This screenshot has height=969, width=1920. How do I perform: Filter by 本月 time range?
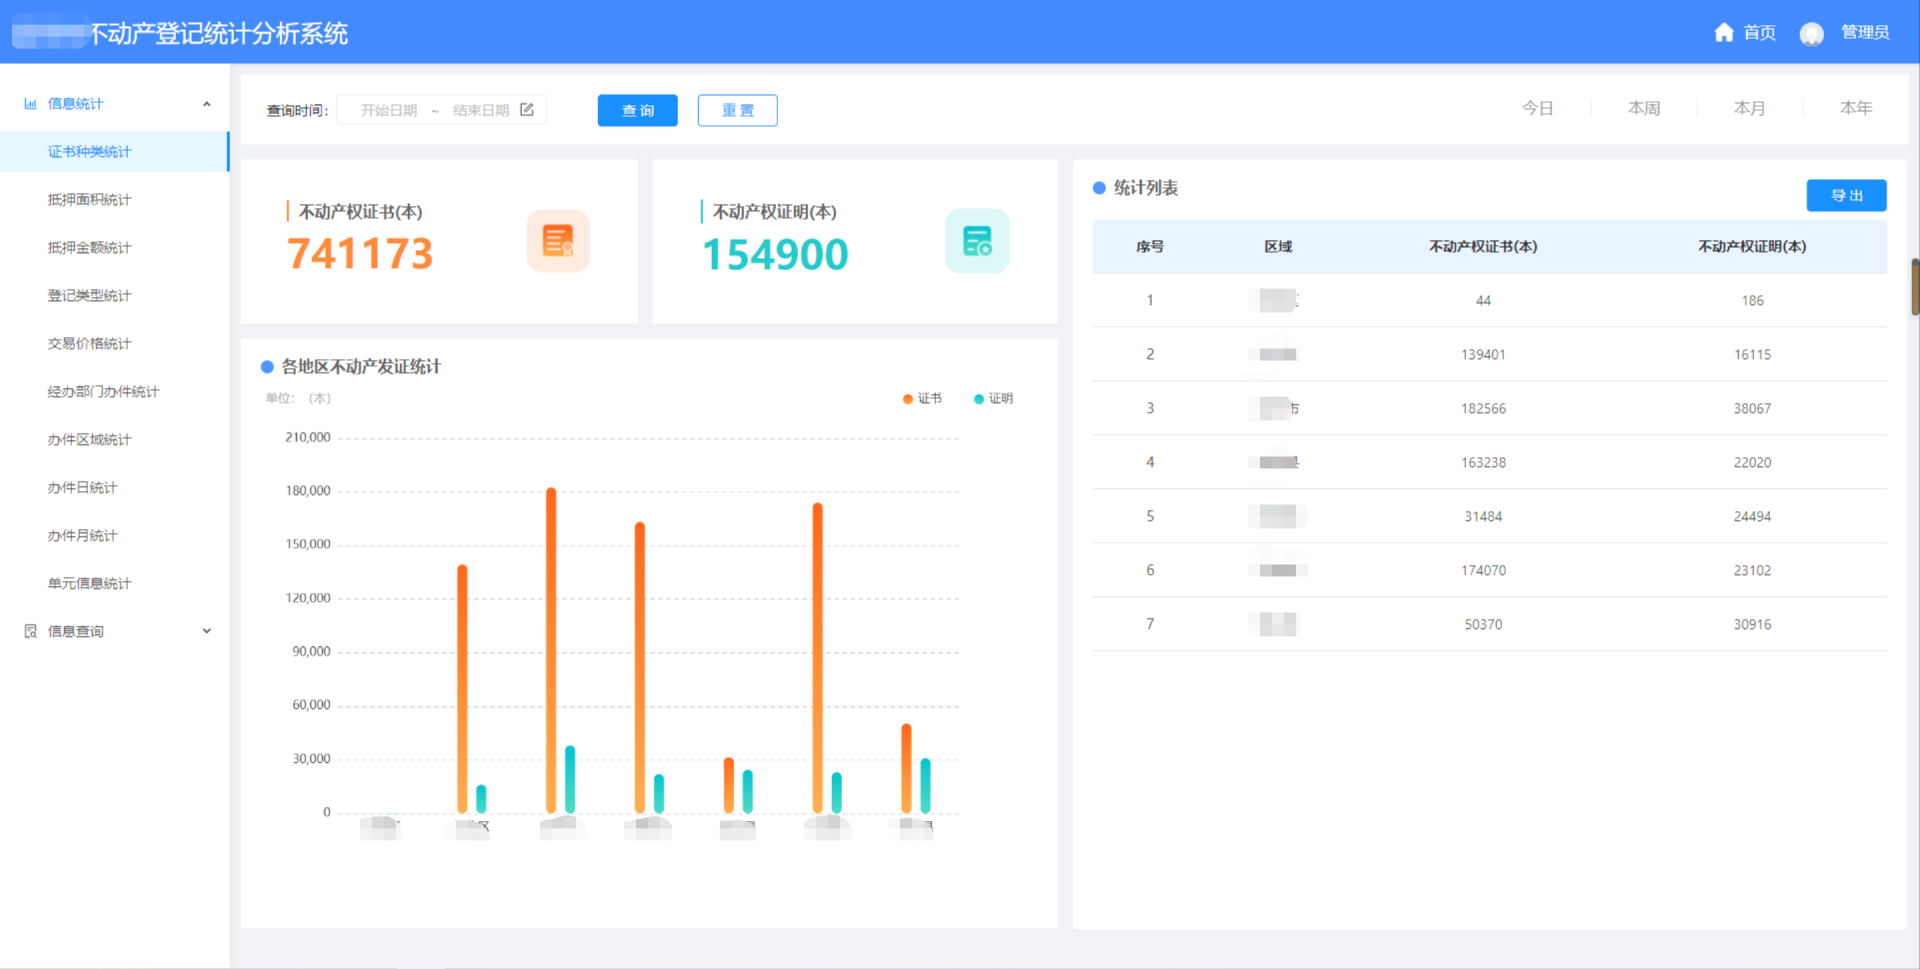pos(1749,108)
